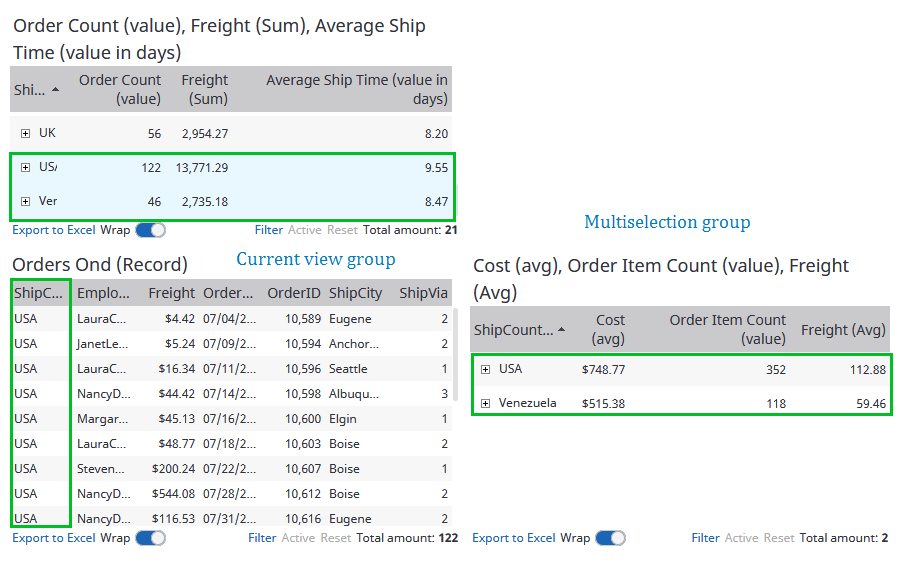Open Filter link under Orders table
Screen dimensions: 922x586
tap(262, 538)
